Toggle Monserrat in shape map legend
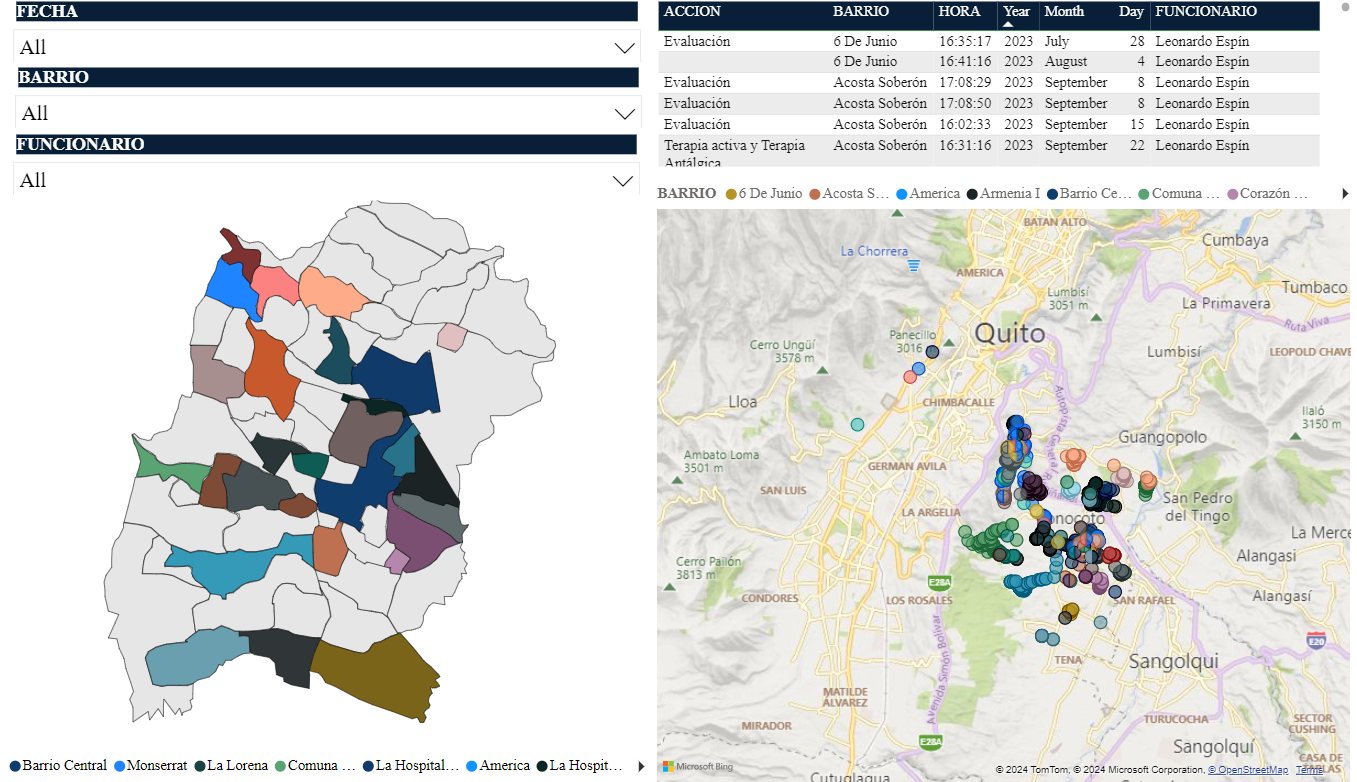Image resolution: width=1357 pixels, height=782 pixels. [x=157, y=766]
